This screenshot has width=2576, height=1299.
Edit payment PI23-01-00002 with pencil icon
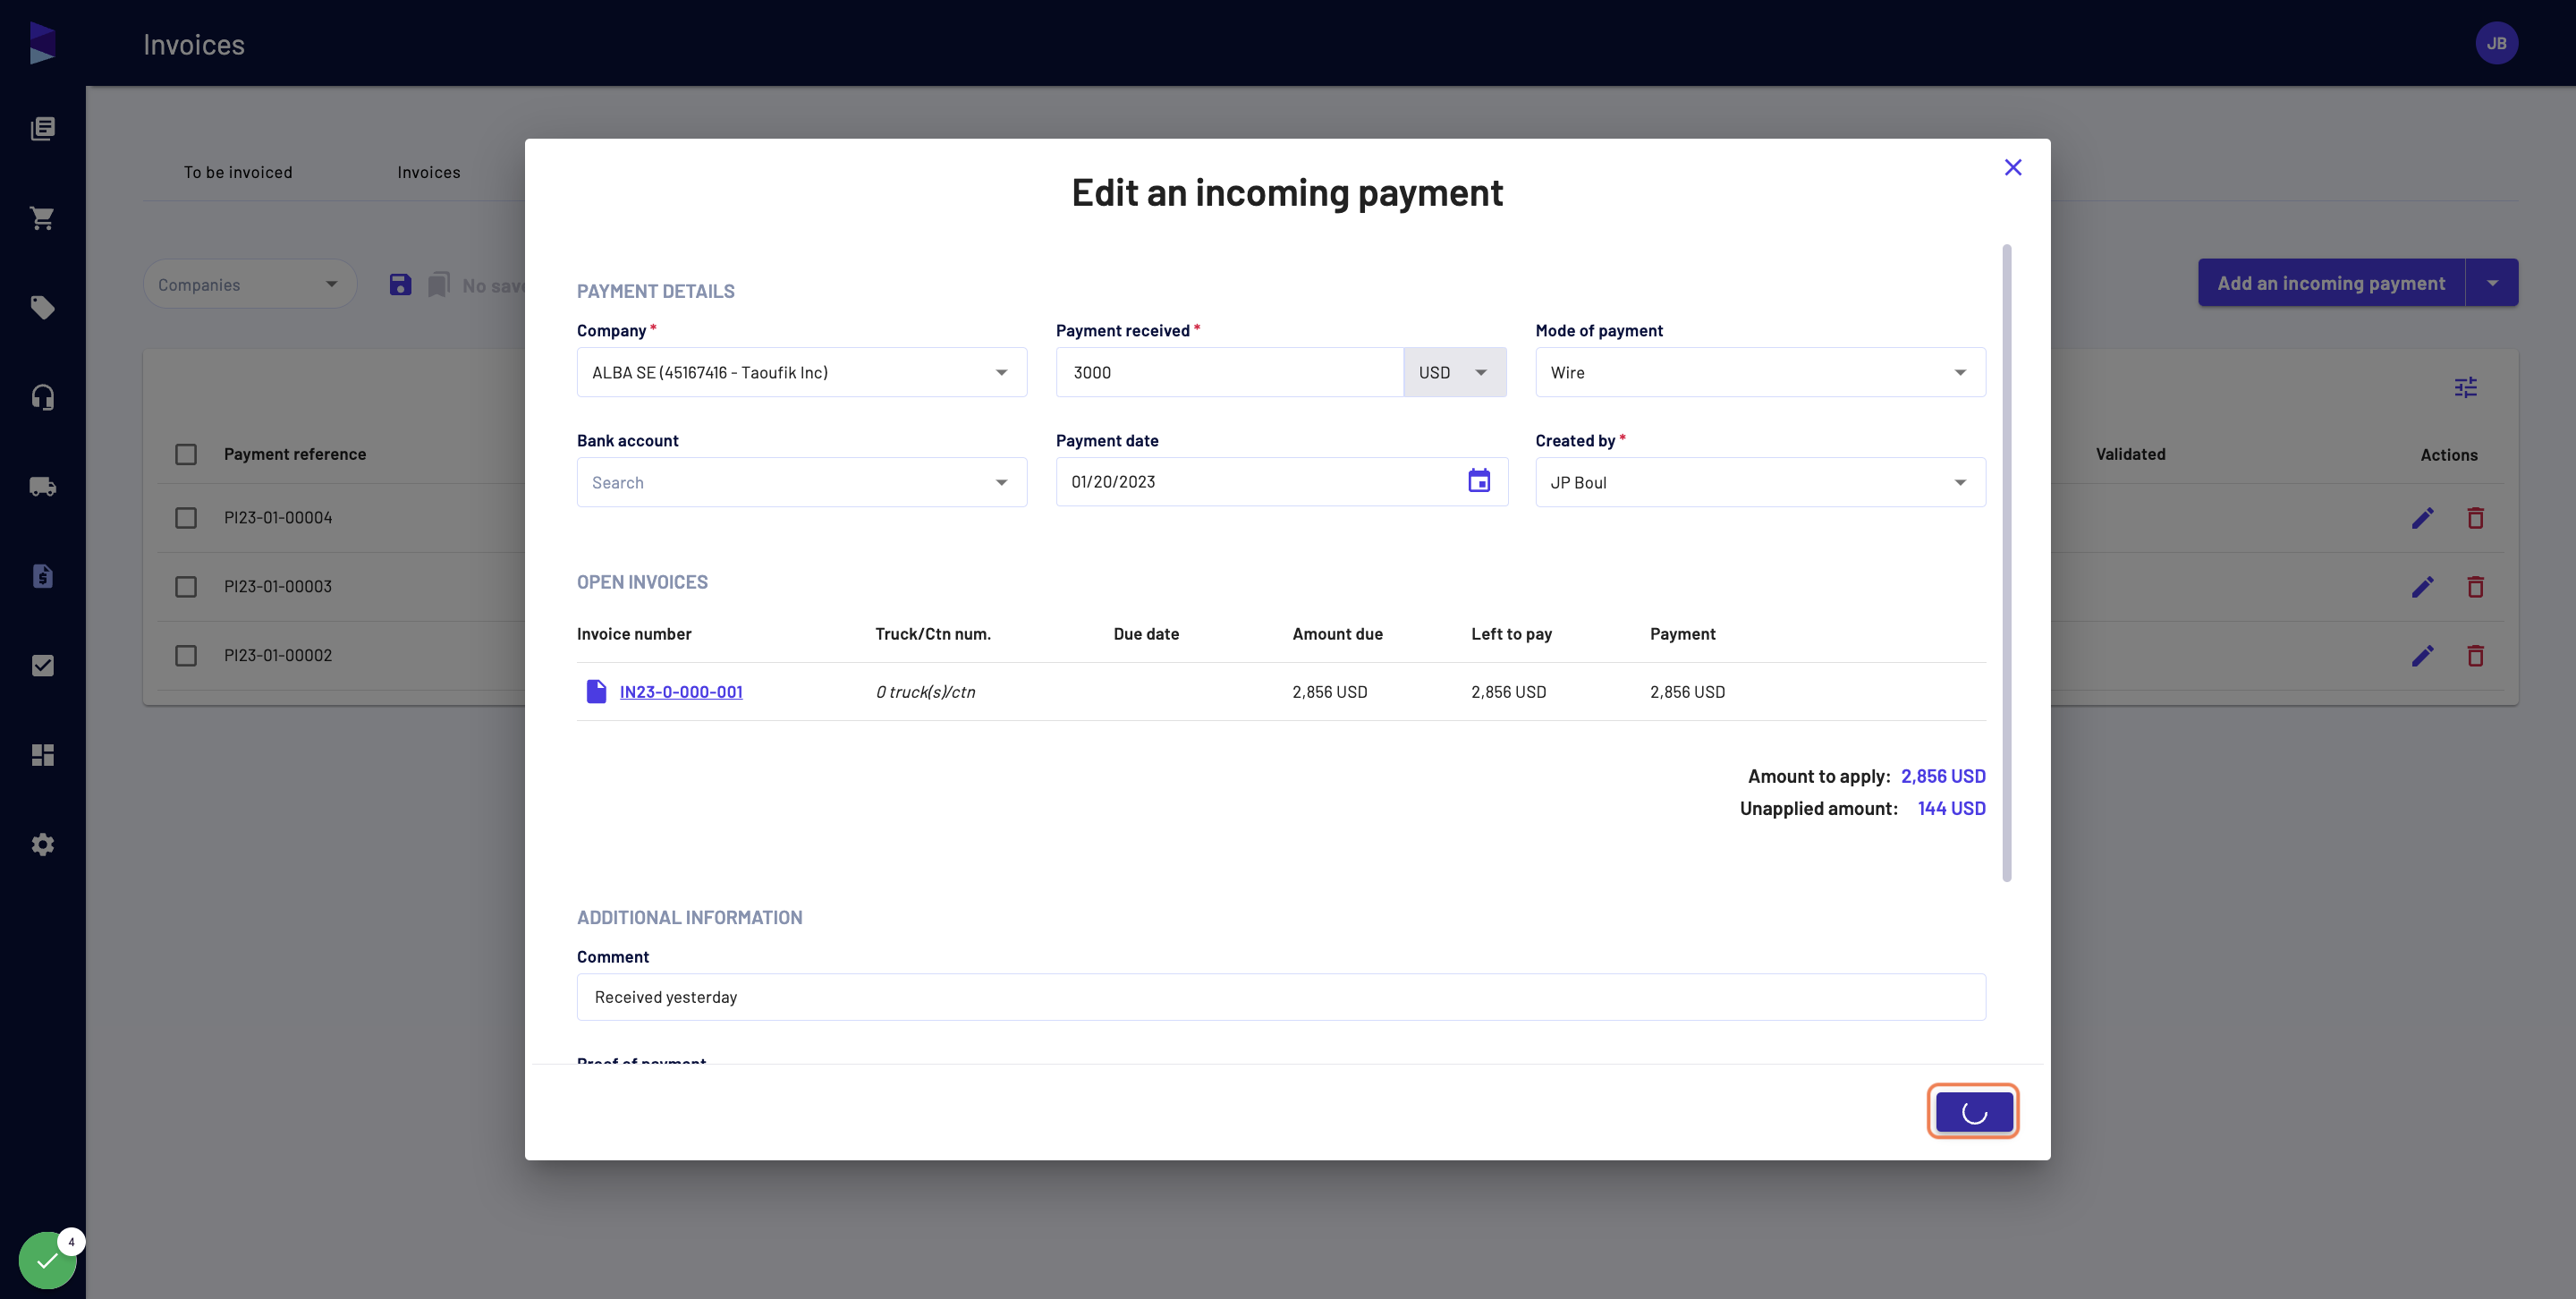(x=2422, y=656)
